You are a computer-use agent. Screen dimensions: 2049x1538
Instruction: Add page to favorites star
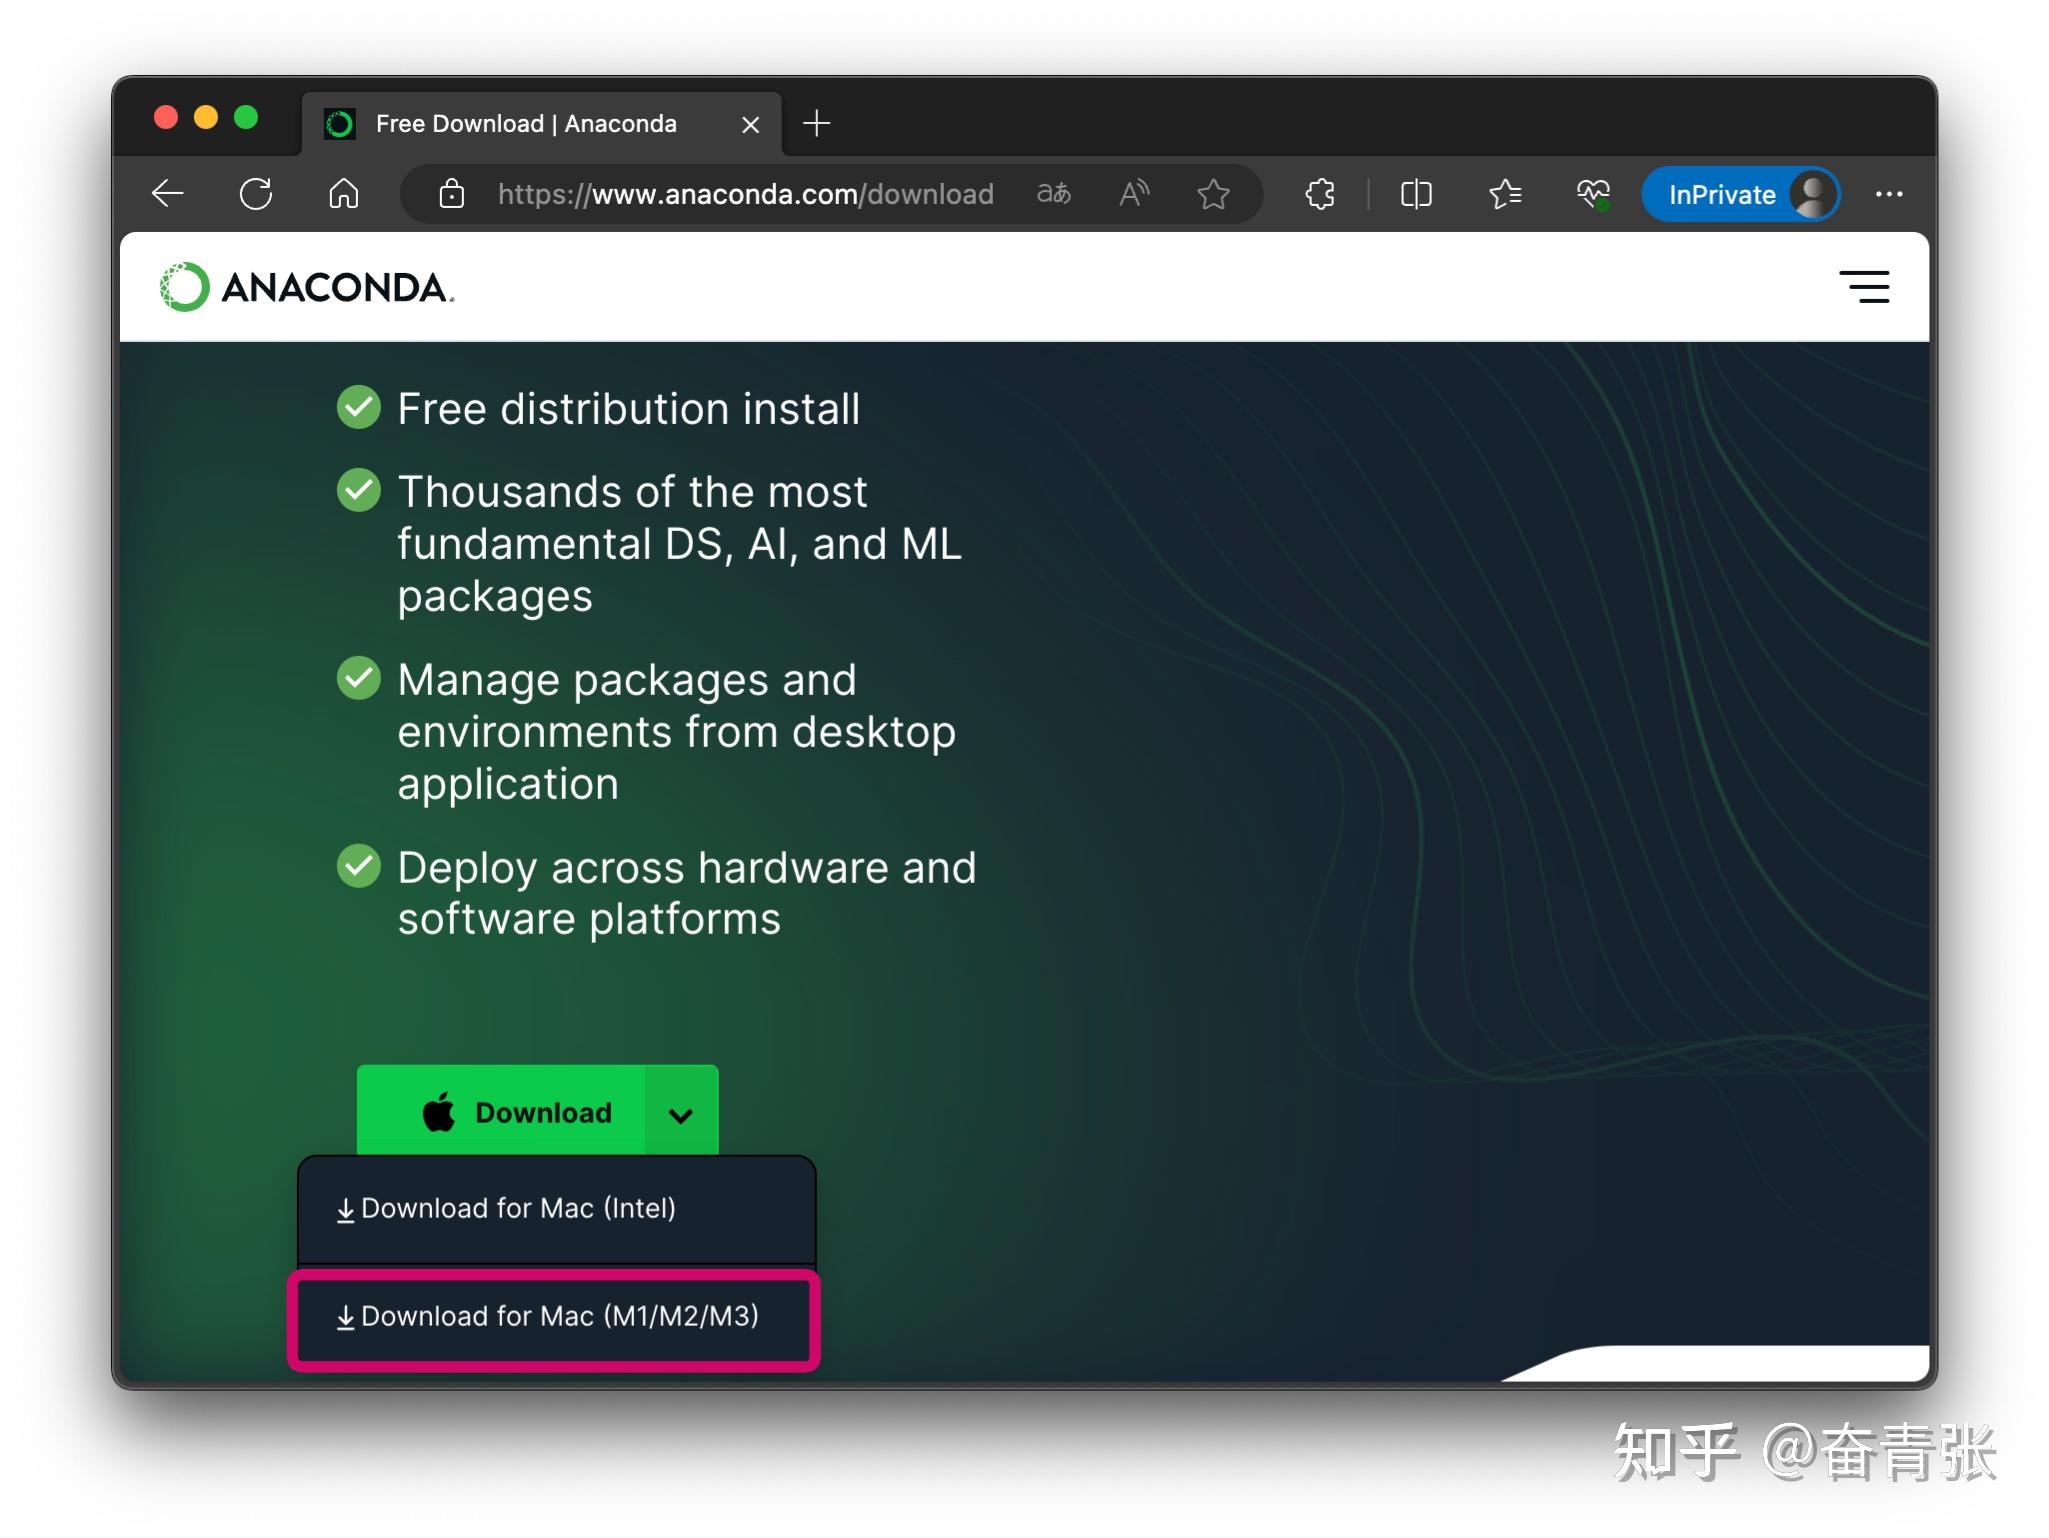[x=1213, y=194]
